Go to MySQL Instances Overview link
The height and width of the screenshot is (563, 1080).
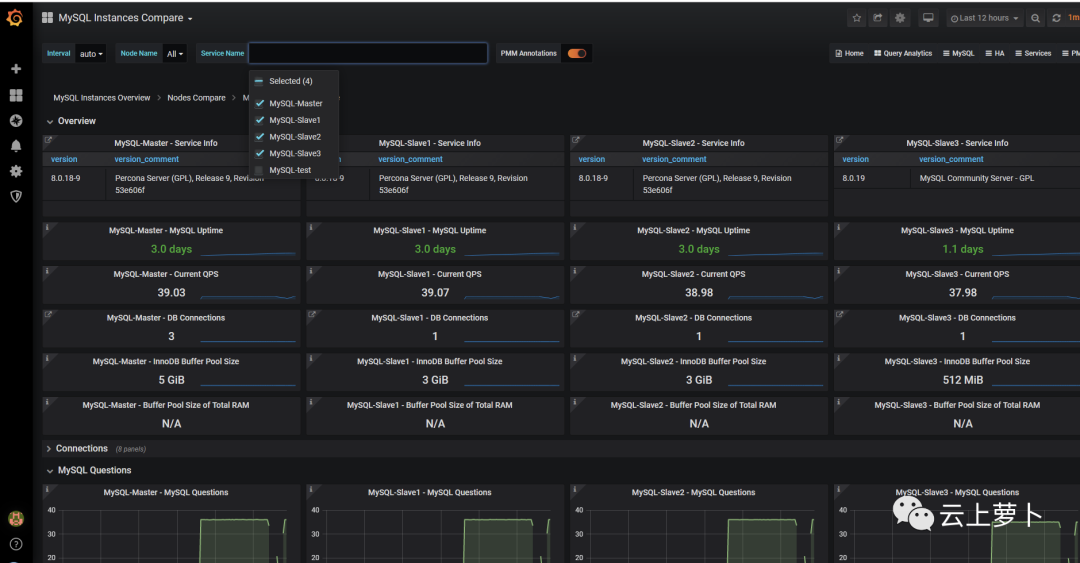coord(101,98)
